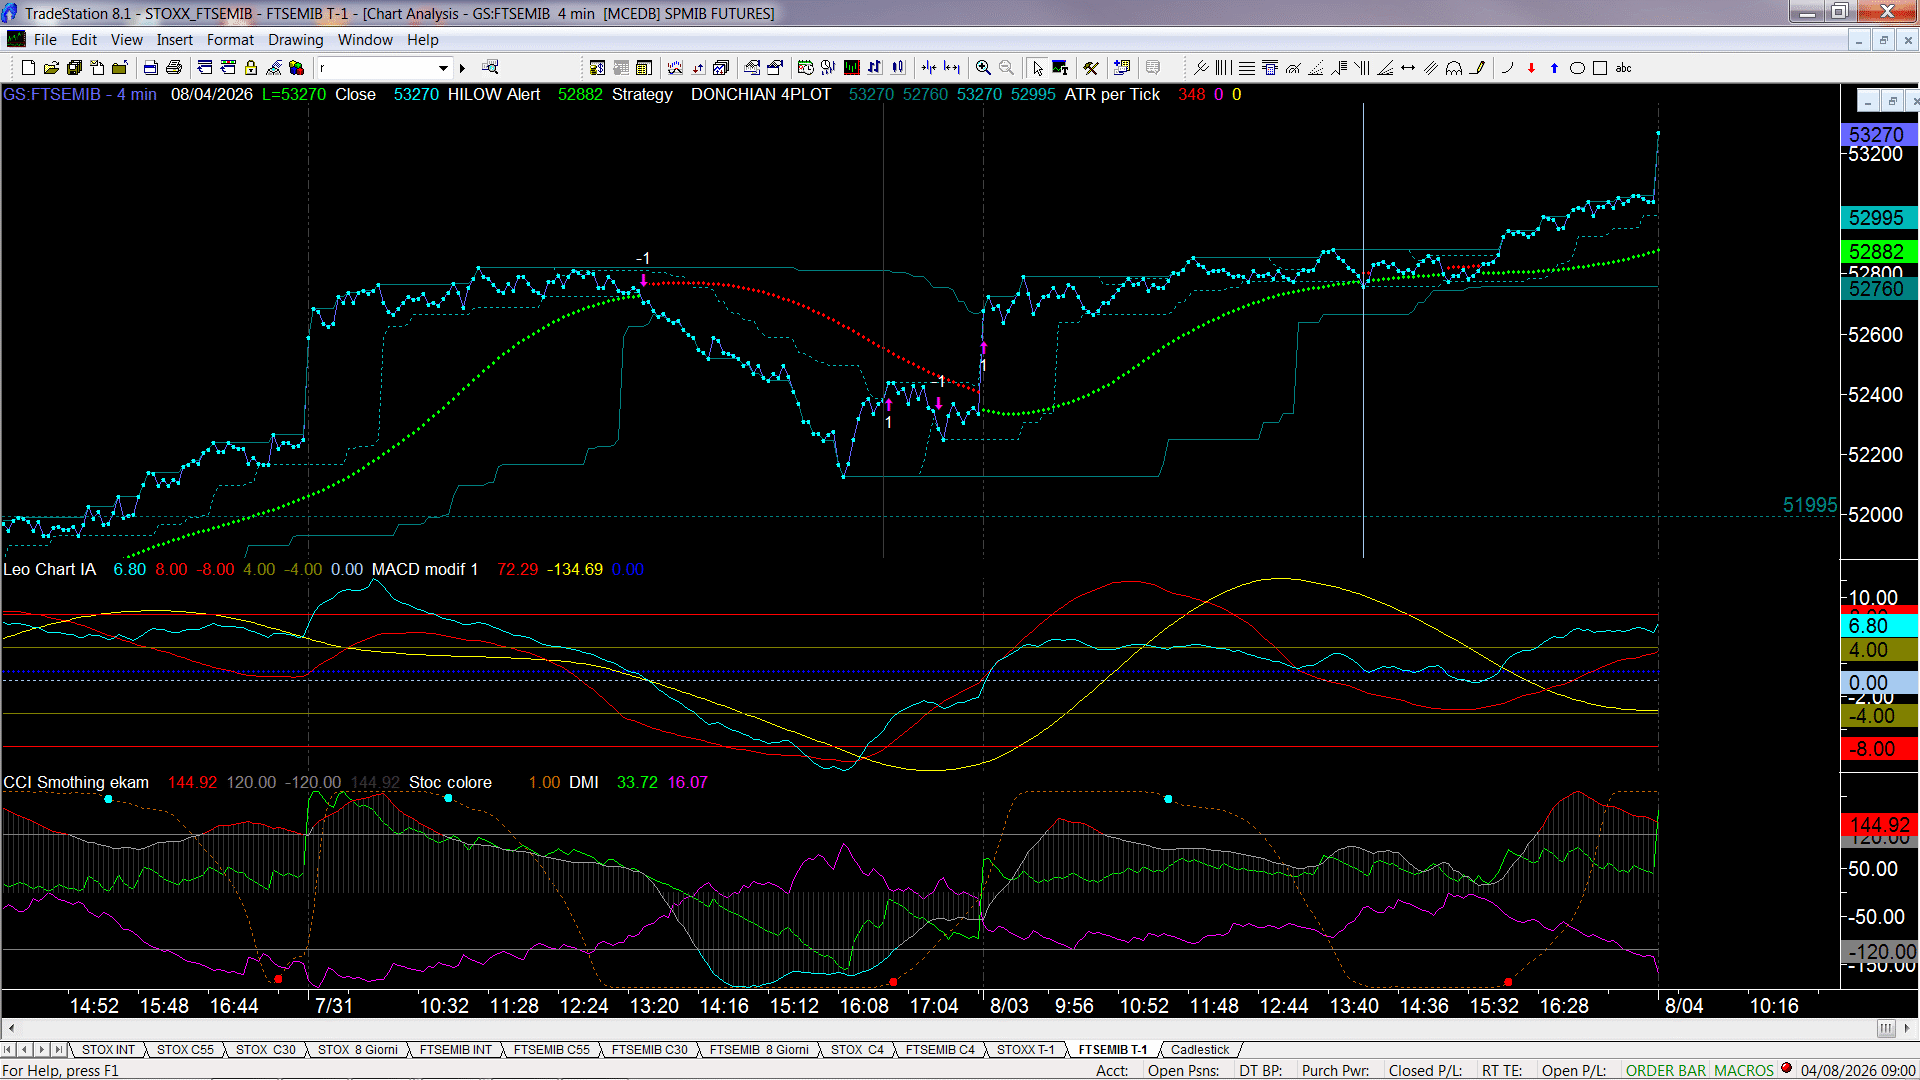The height and width of the screenshot is (1080, 1920).
Task: Select the horizontal lines drawing tool
Action: 1247,68
